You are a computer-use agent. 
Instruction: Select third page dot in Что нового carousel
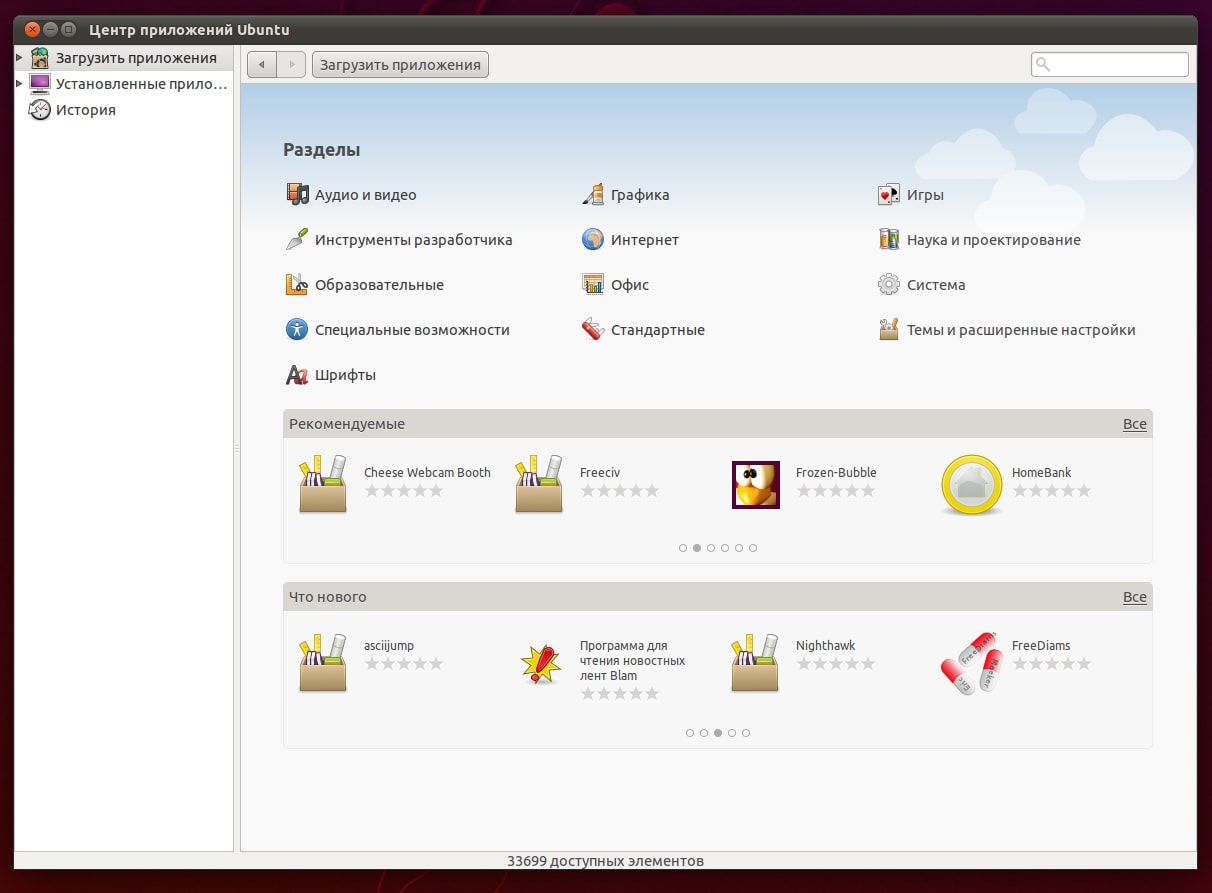pos(718,733)
